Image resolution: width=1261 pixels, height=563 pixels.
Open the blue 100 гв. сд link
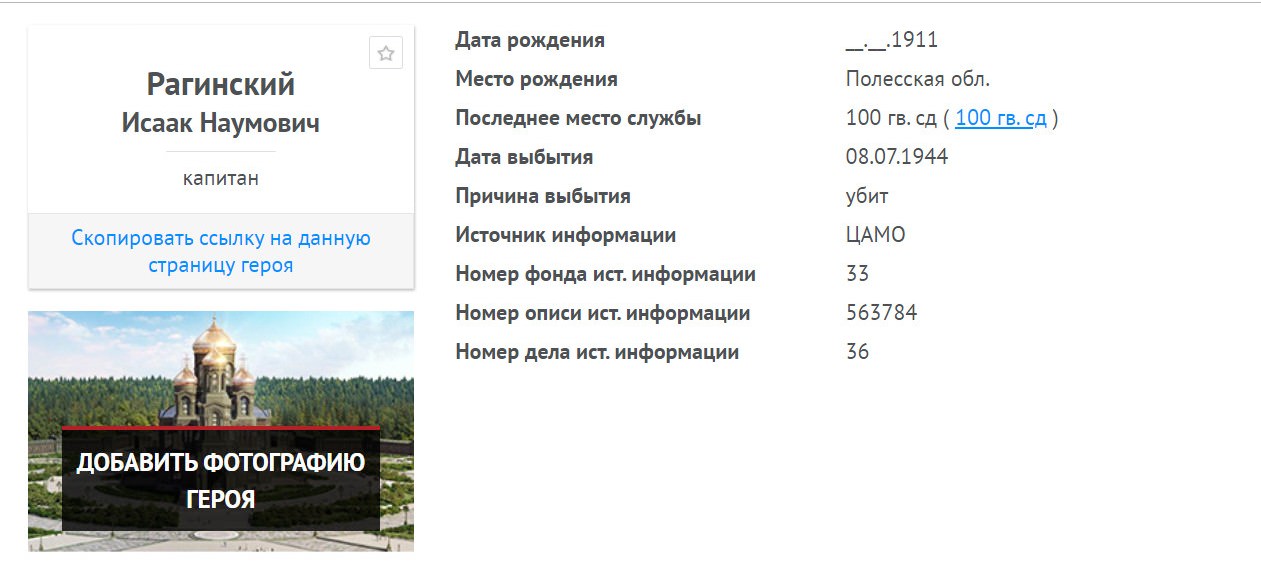1000,118
